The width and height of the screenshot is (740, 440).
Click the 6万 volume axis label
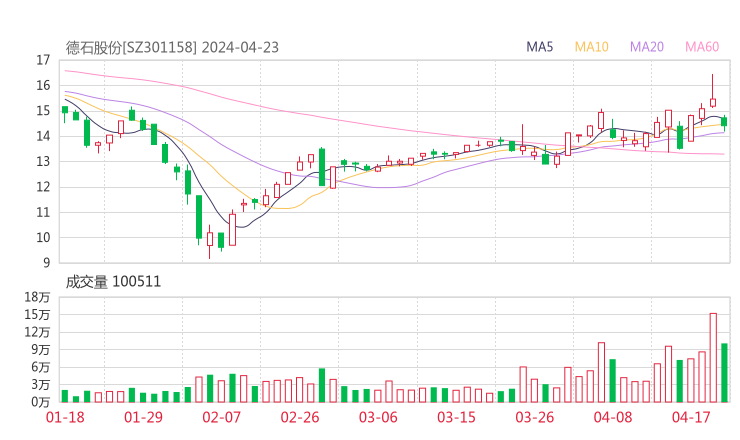tap(41, 367)
